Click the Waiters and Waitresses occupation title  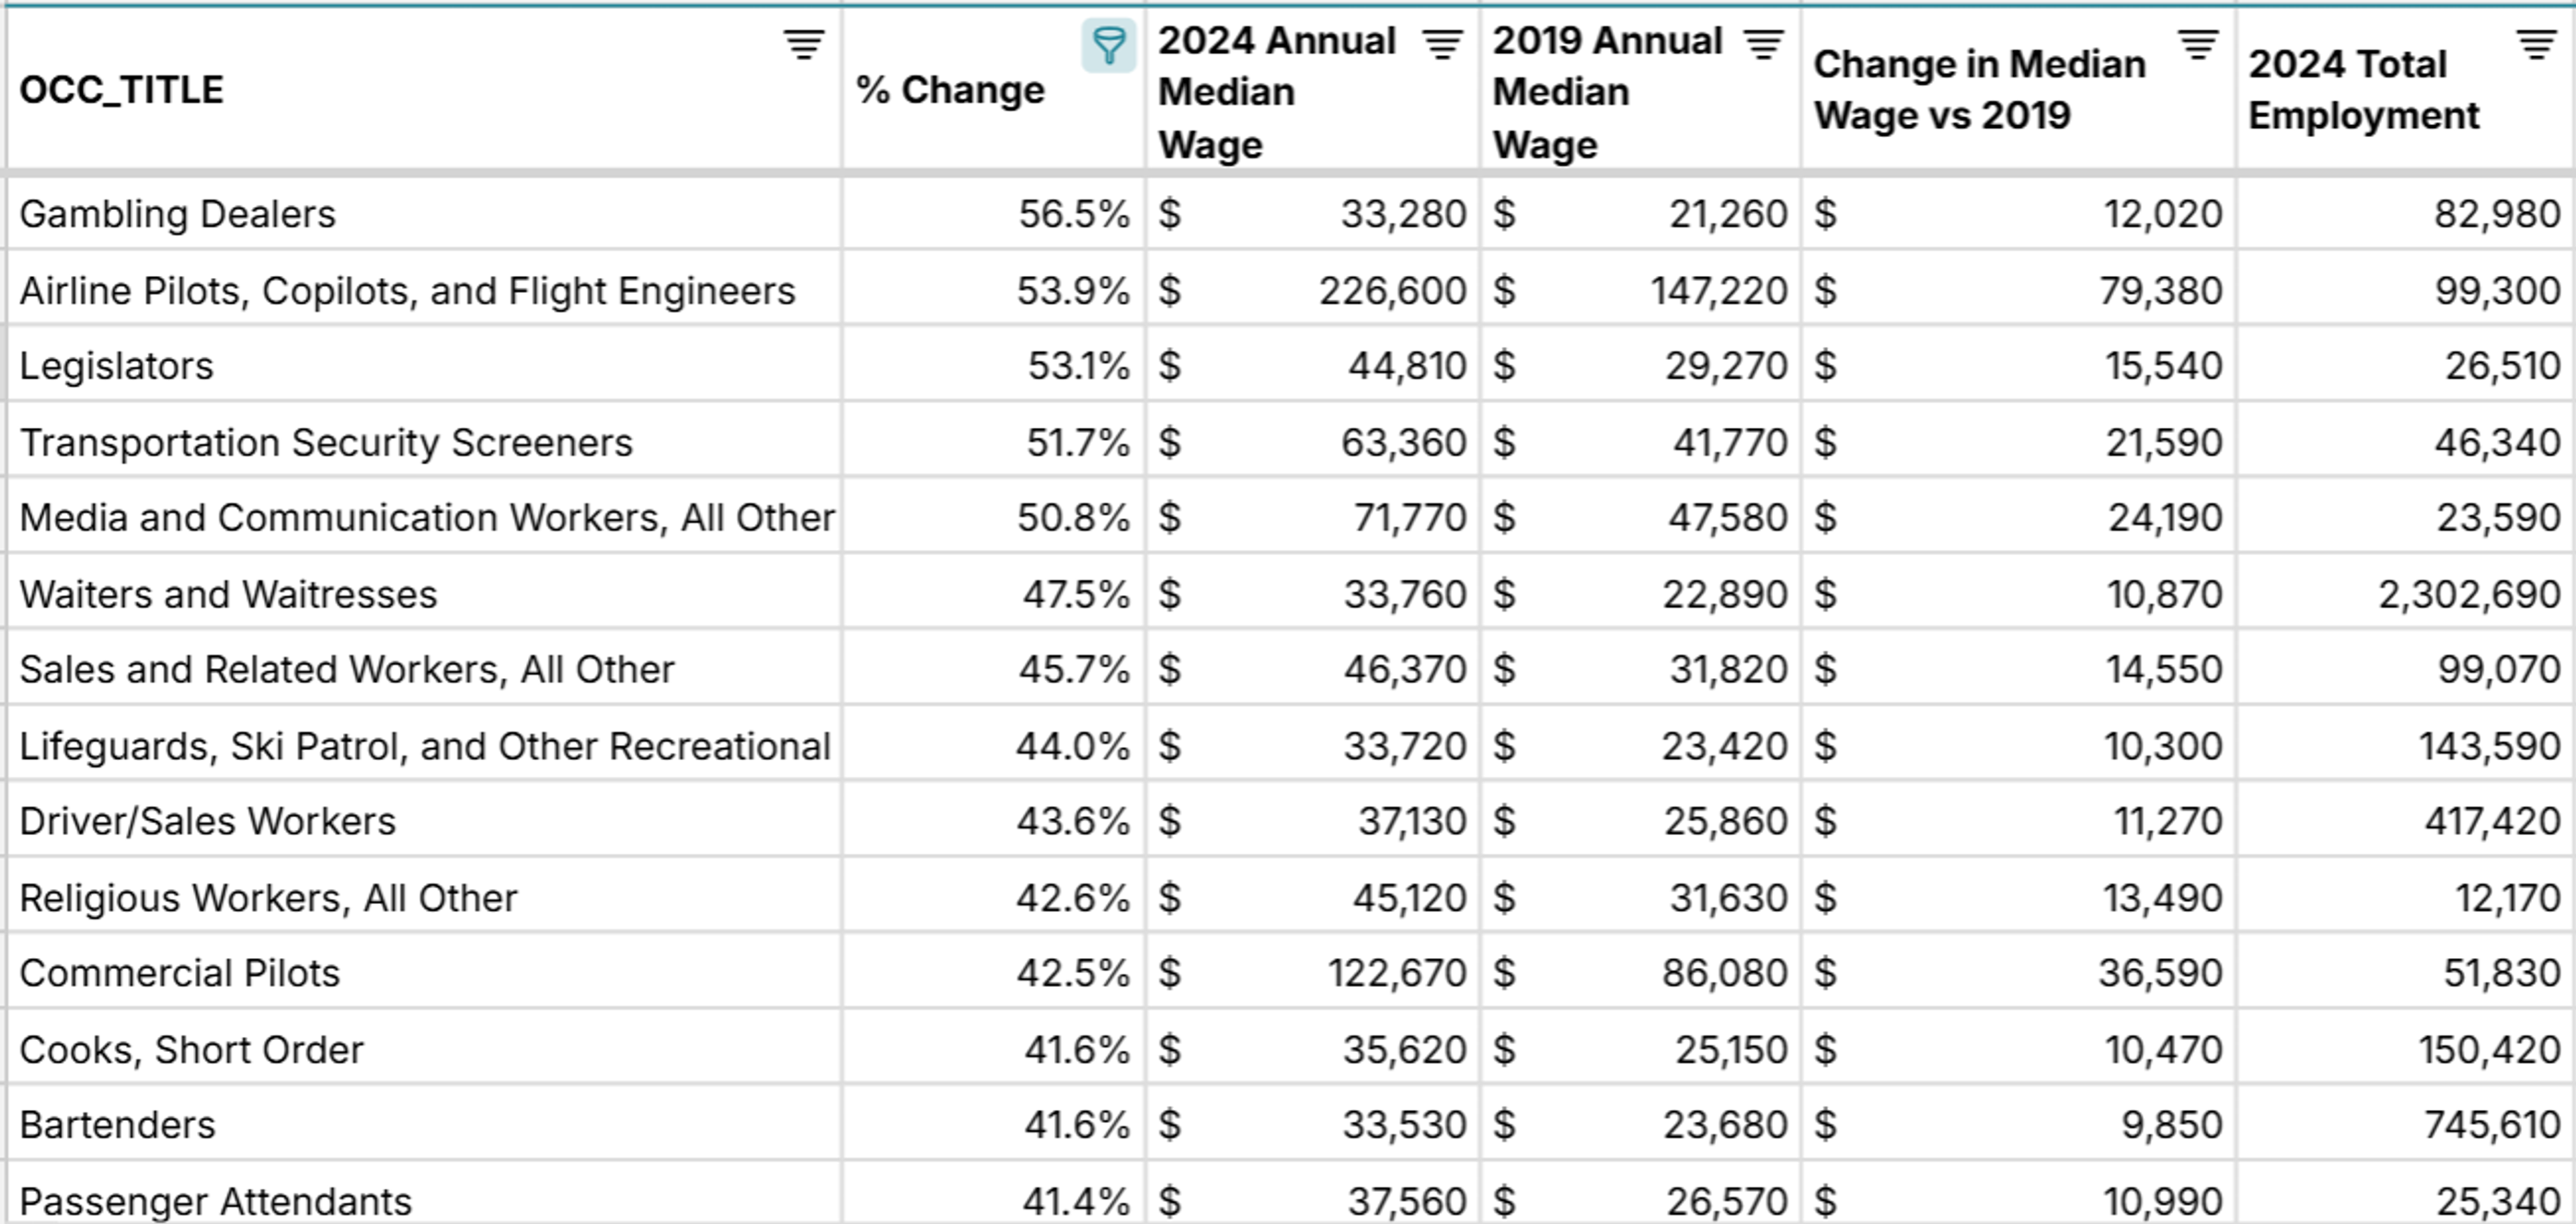tap(227, 592)
